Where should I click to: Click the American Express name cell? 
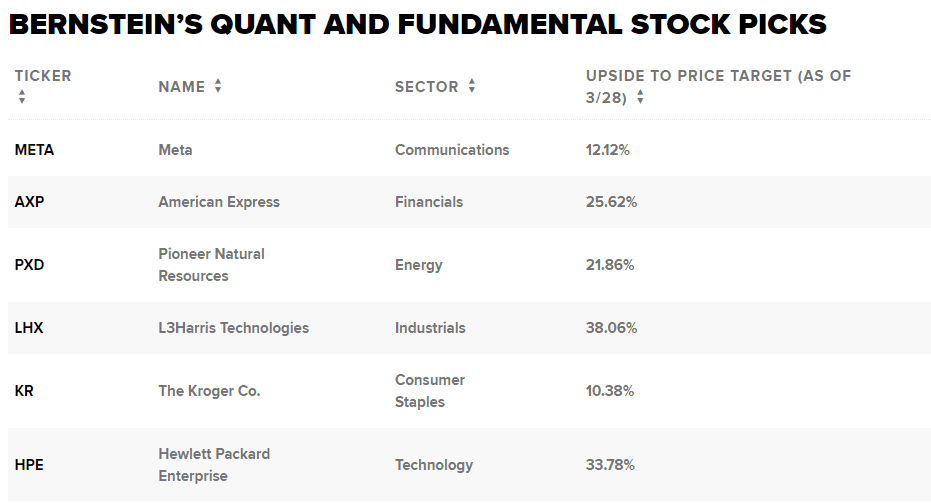(219, 202)
